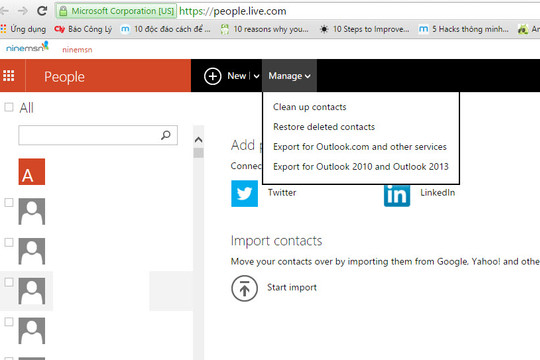Click the LinkedIn logo icon

tap(397, 195)
